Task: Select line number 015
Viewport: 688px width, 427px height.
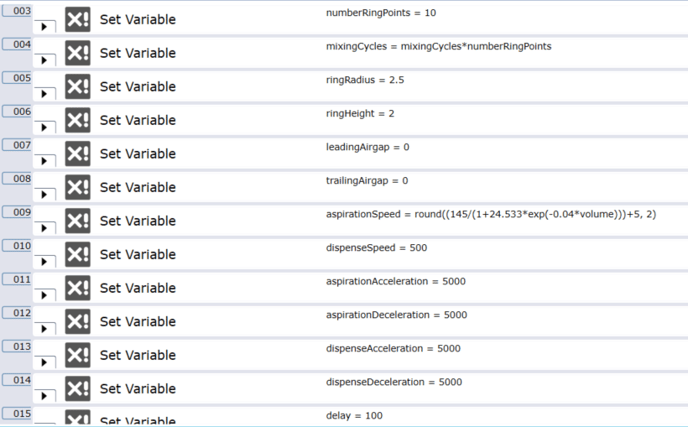Action: click(17, 413)
